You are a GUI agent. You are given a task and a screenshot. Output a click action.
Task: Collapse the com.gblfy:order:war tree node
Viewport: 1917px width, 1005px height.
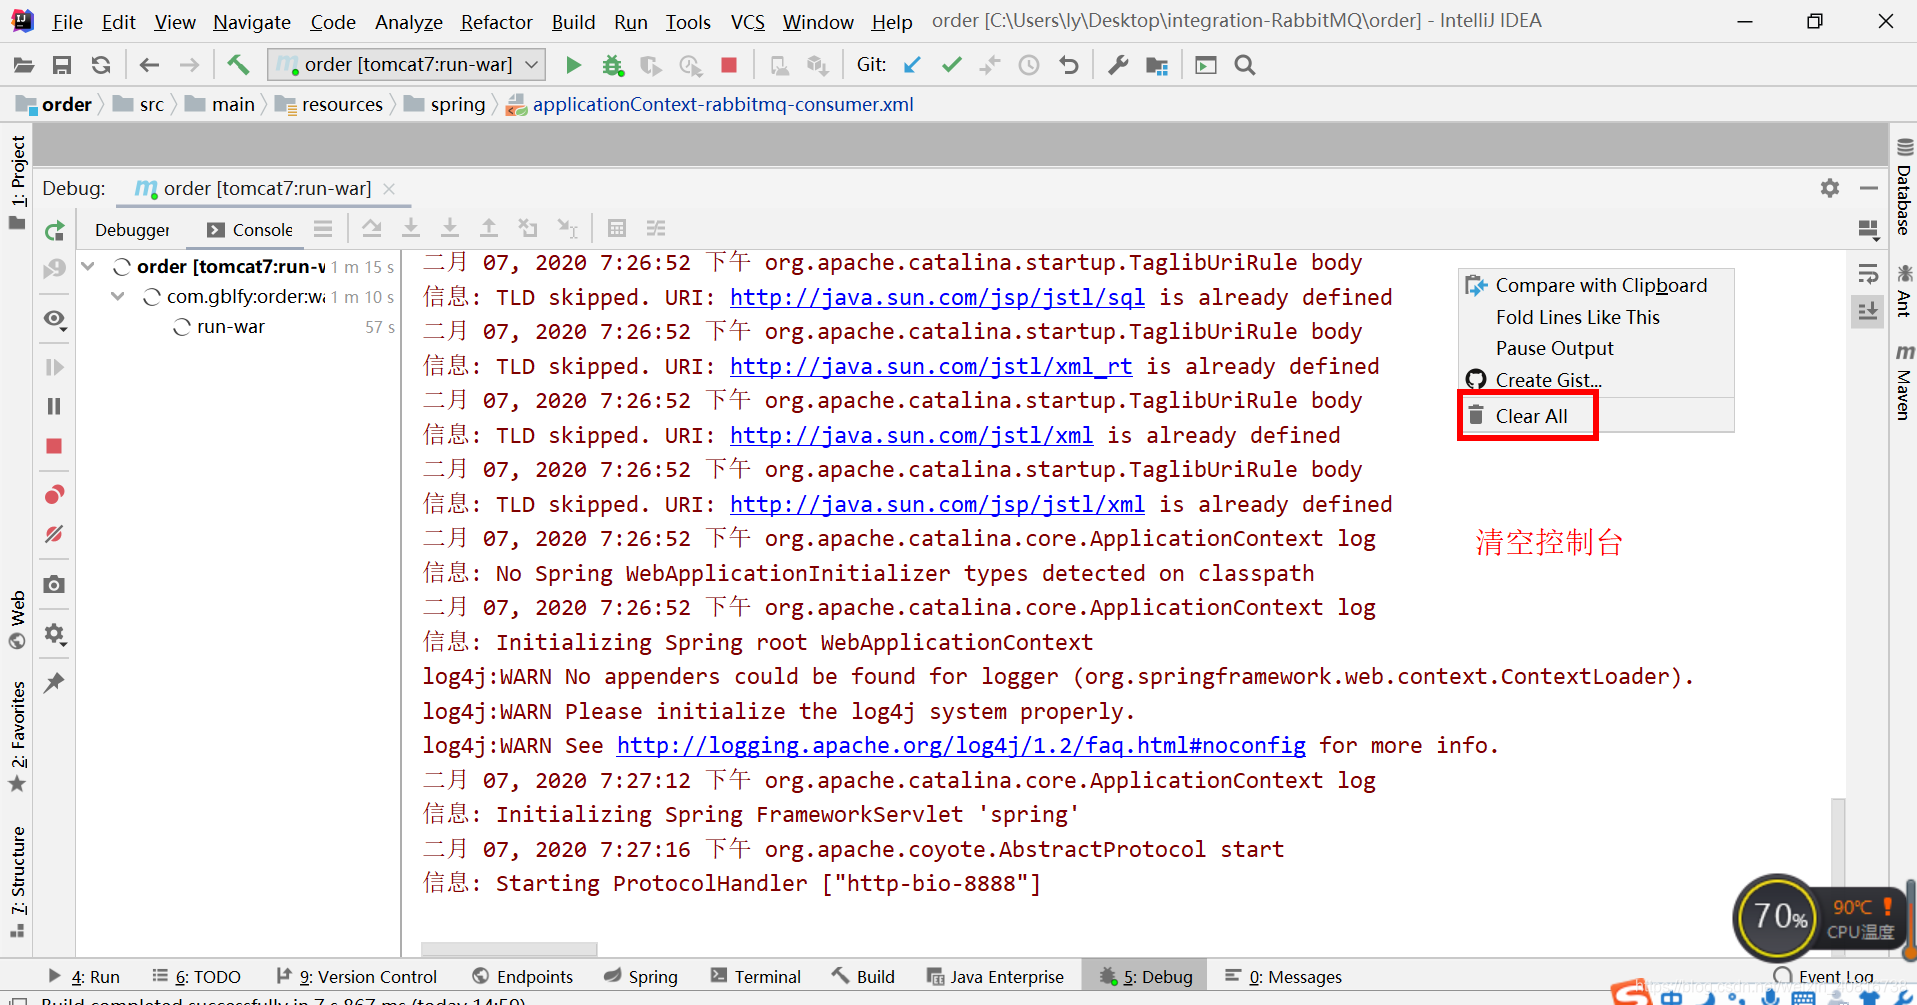point(118,297)
